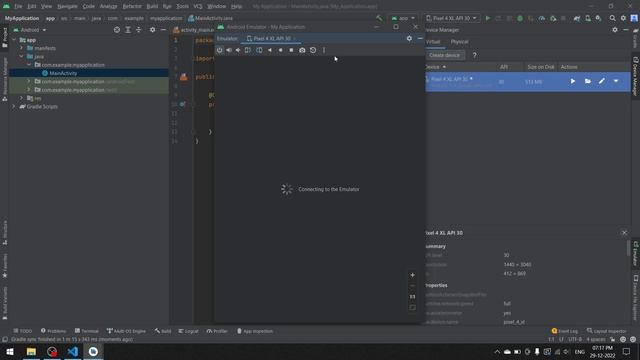Screen dimensions: 640x360
Task: Open the Navigate menu
Action: point(67,7)
